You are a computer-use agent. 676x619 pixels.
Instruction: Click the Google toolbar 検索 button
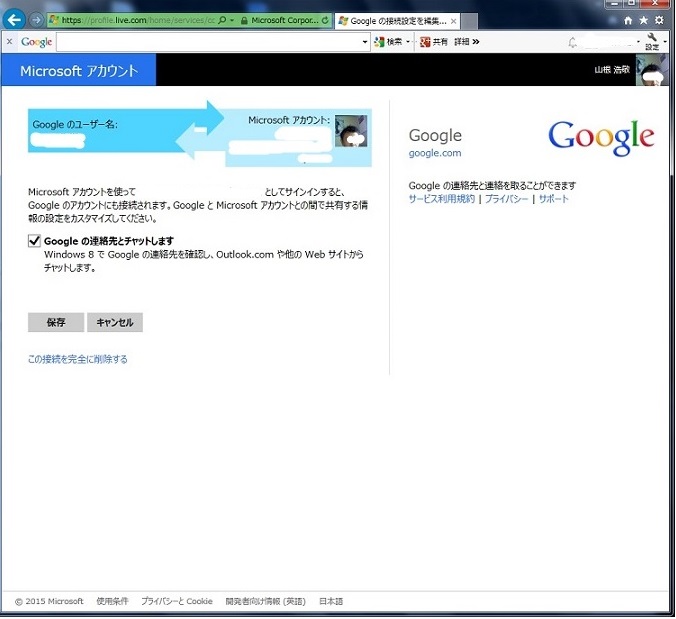[388, 41]
